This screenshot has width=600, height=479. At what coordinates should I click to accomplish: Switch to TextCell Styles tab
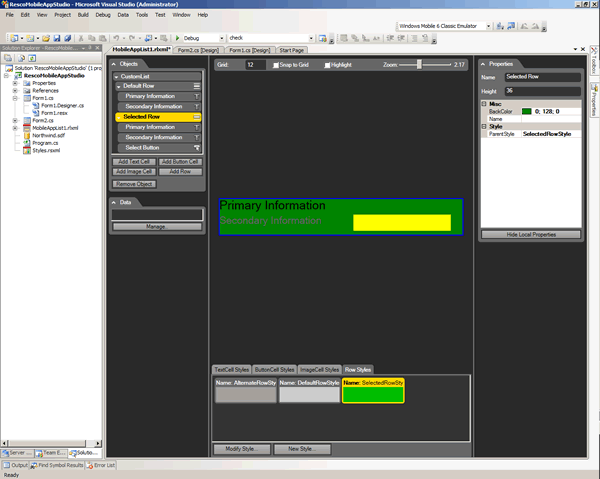pos(232,370)
